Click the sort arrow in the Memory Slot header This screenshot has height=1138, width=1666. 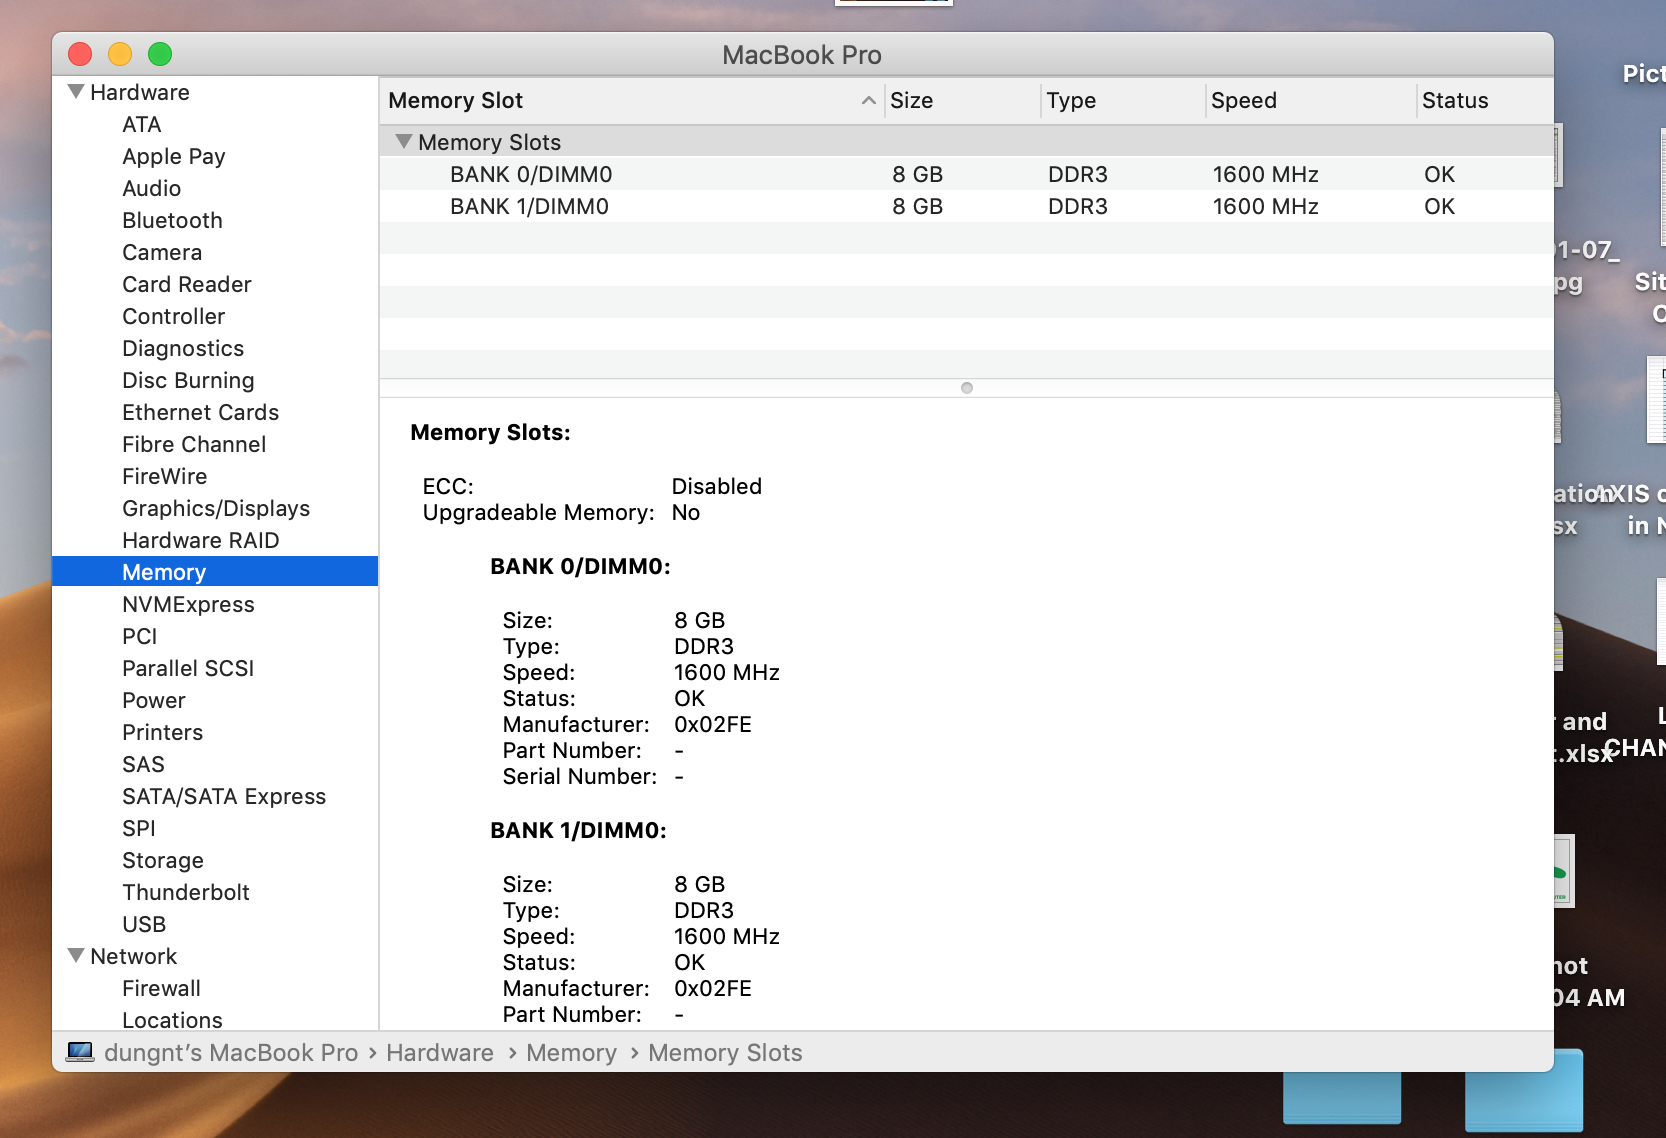click(868, 100)
